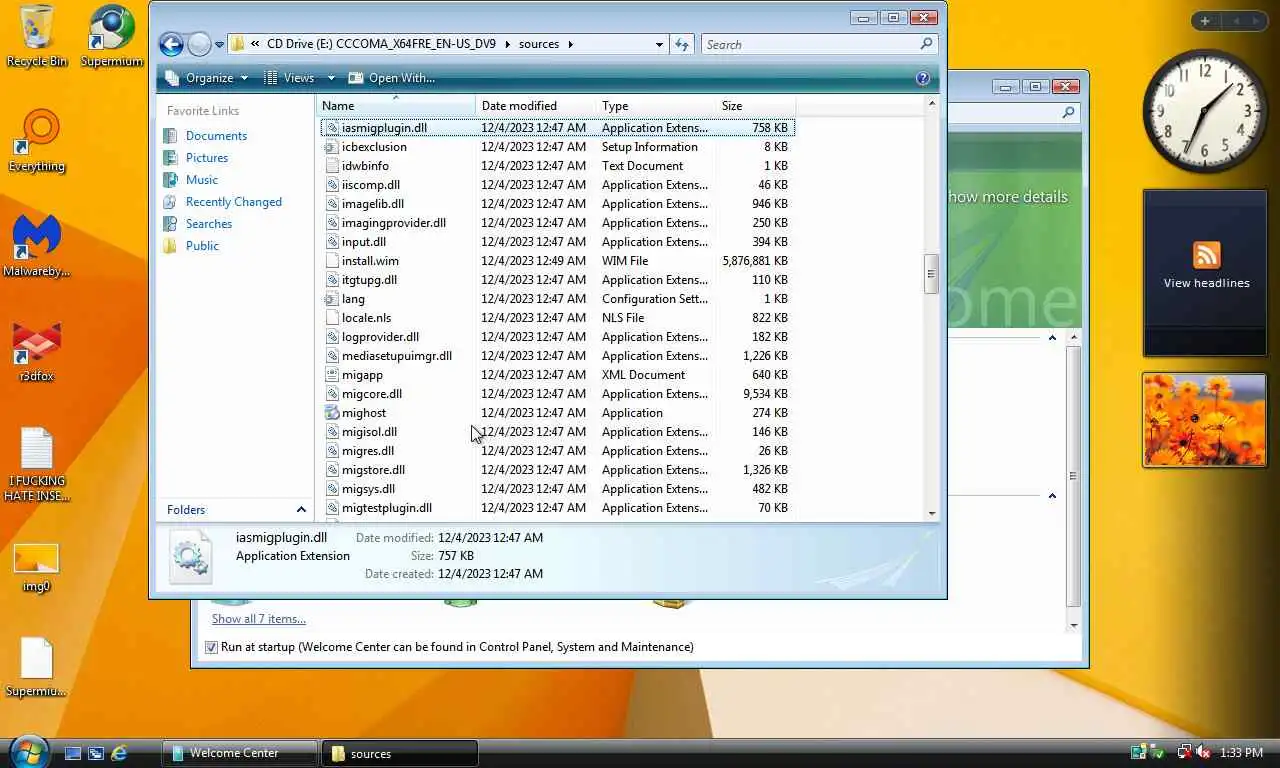Open Explorer help question mark icon

923,78
